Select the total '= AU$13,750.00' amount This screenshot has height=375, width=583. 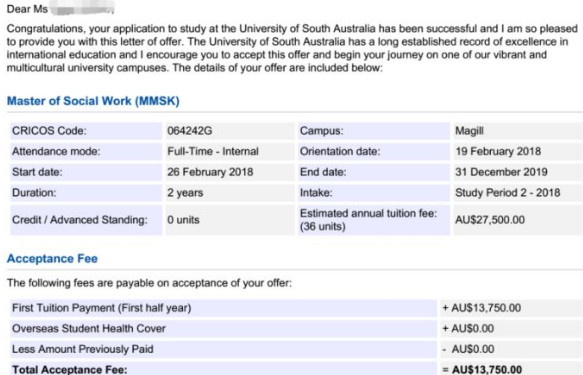482,370
